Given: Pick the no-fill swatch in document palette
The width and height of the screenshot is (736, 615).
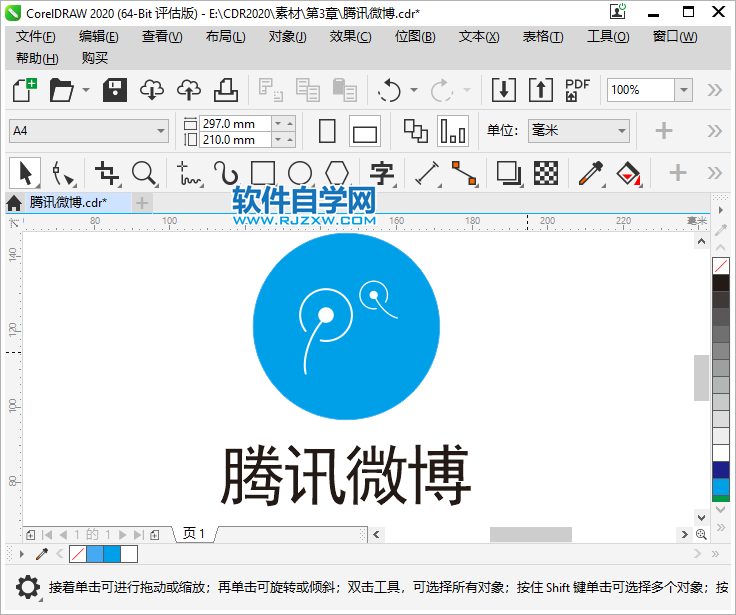Looking at the screenshot, I should point(78,554).
